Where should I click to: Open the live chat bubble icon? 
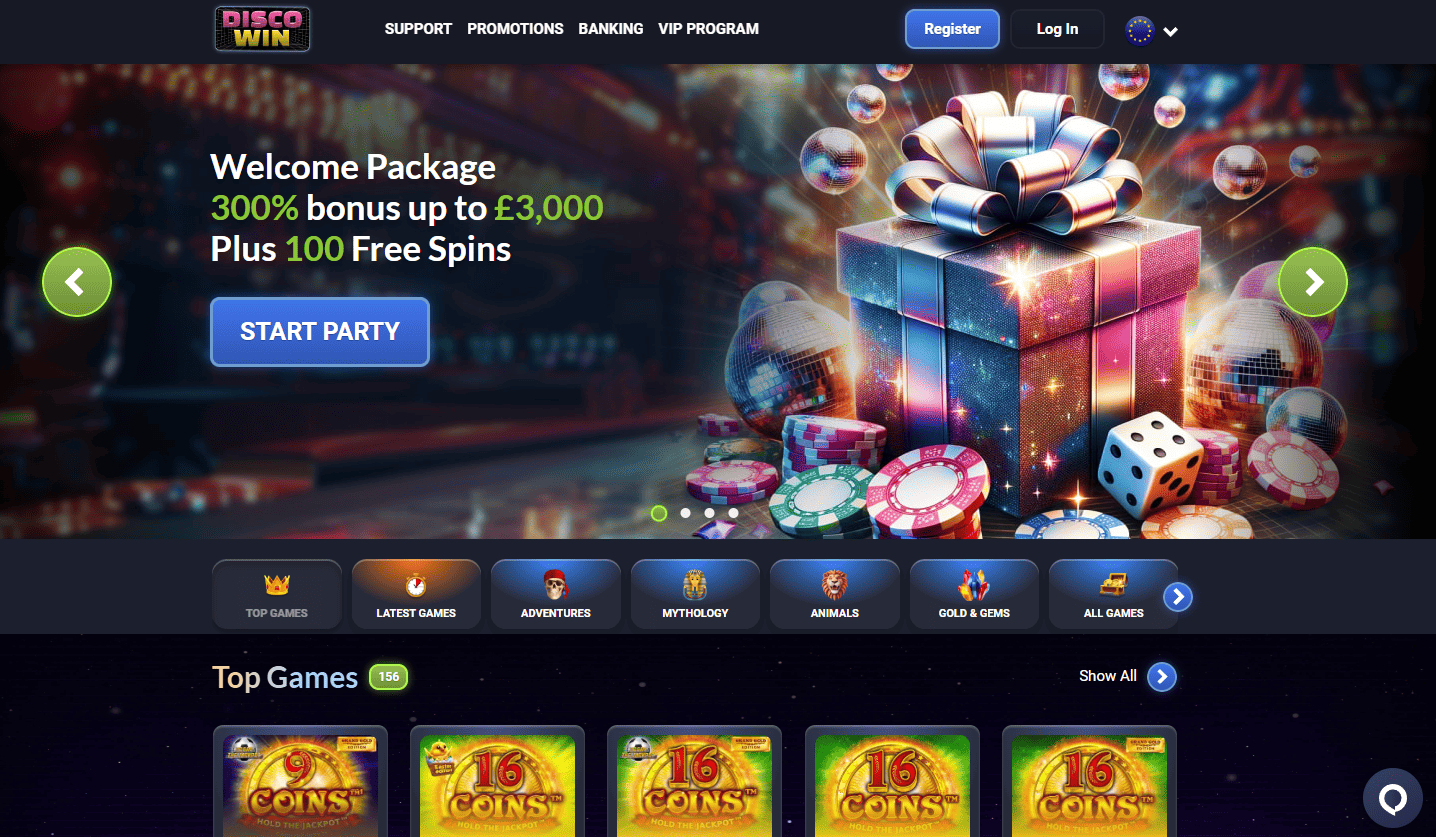[x=1393, y=798]
